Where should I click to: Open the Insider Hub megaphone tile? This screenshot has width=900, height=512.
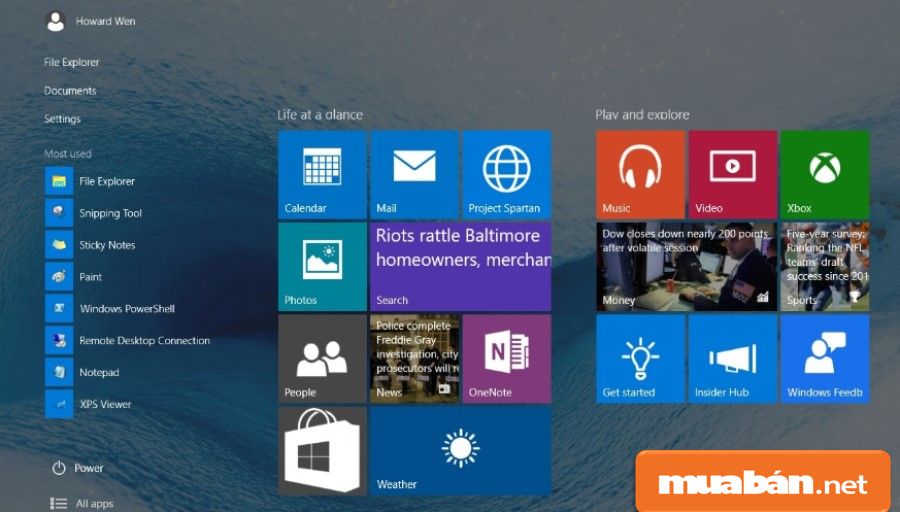[x=733, y=359]
